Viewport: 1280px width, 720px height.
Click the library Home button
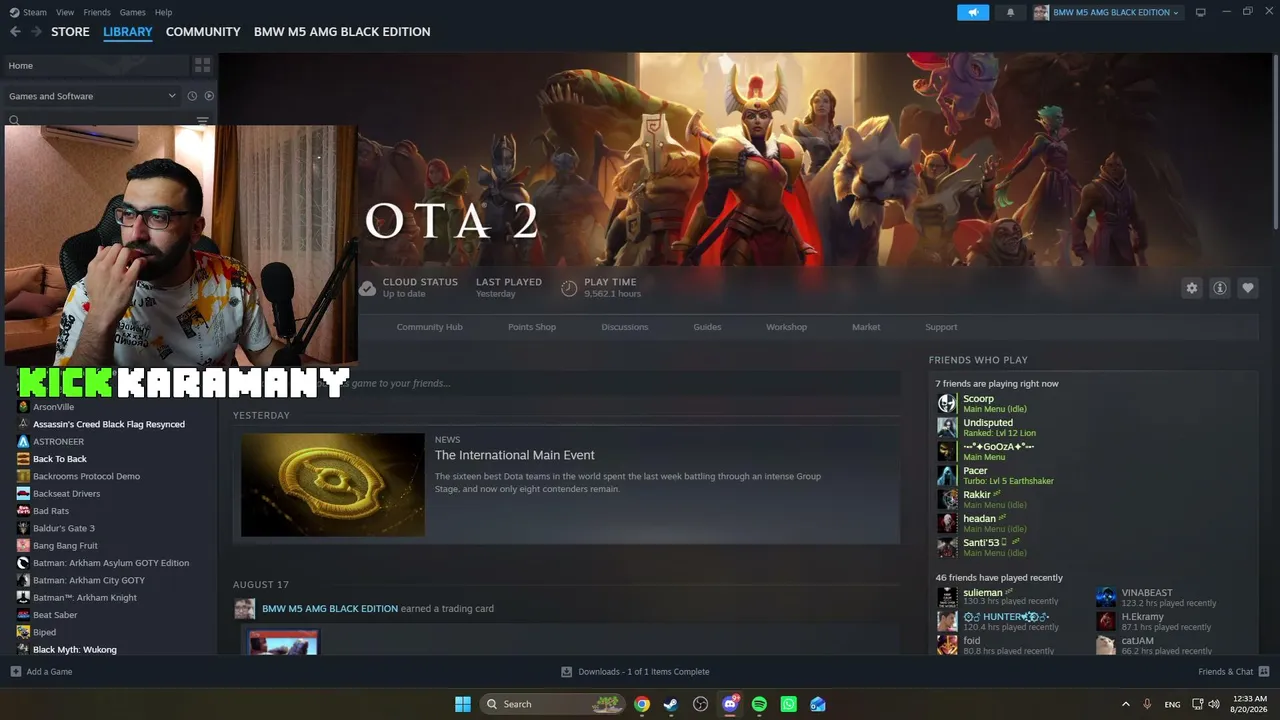[95, 66]
